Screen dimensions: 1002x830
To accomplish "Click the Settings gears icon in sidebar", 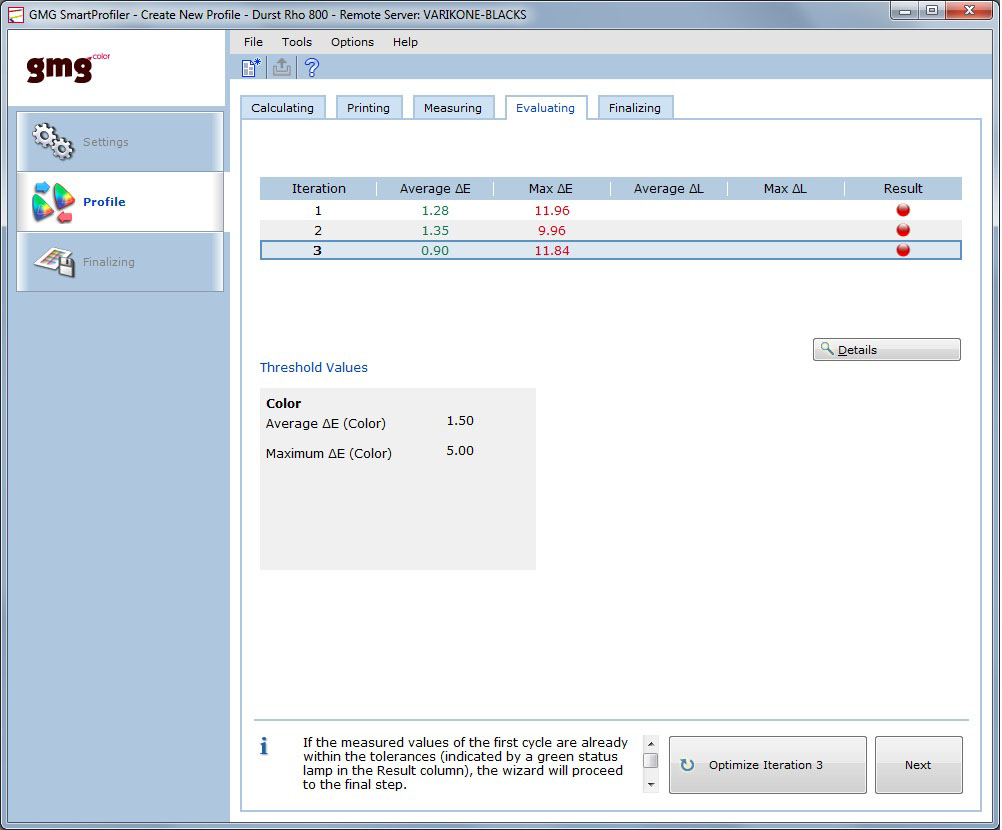I will [53, 141].
